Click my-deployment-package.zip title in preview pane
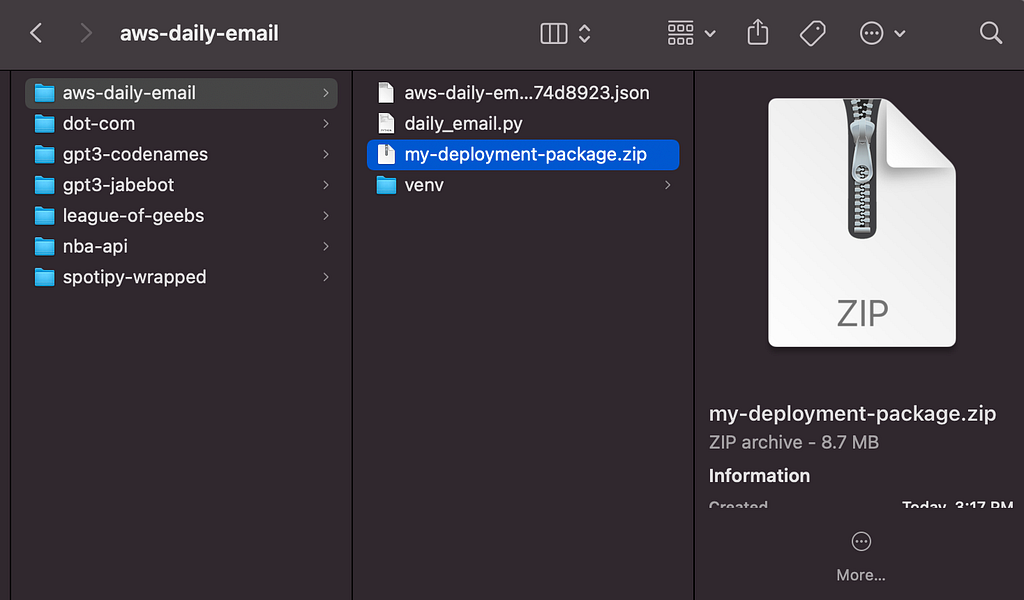Viewport: 1024px width, 600px height. [852, 414]
